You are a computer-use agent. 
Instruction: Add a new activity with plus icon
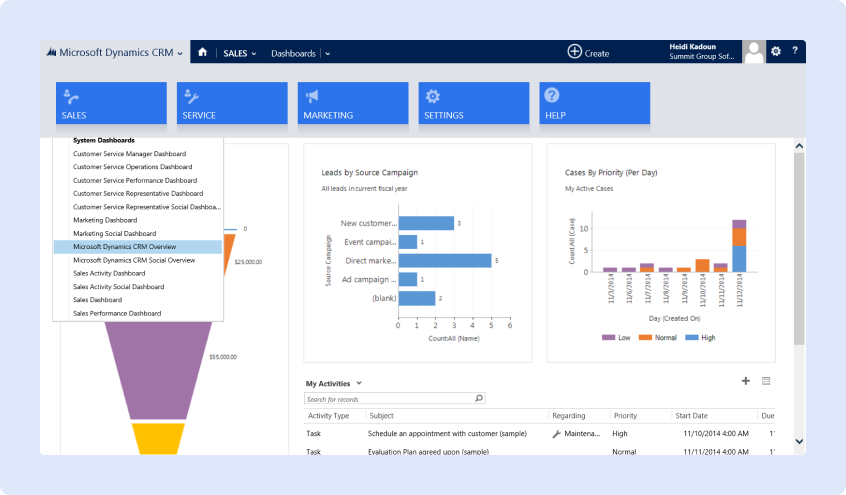pyautogui.click(x=746, y=381)
